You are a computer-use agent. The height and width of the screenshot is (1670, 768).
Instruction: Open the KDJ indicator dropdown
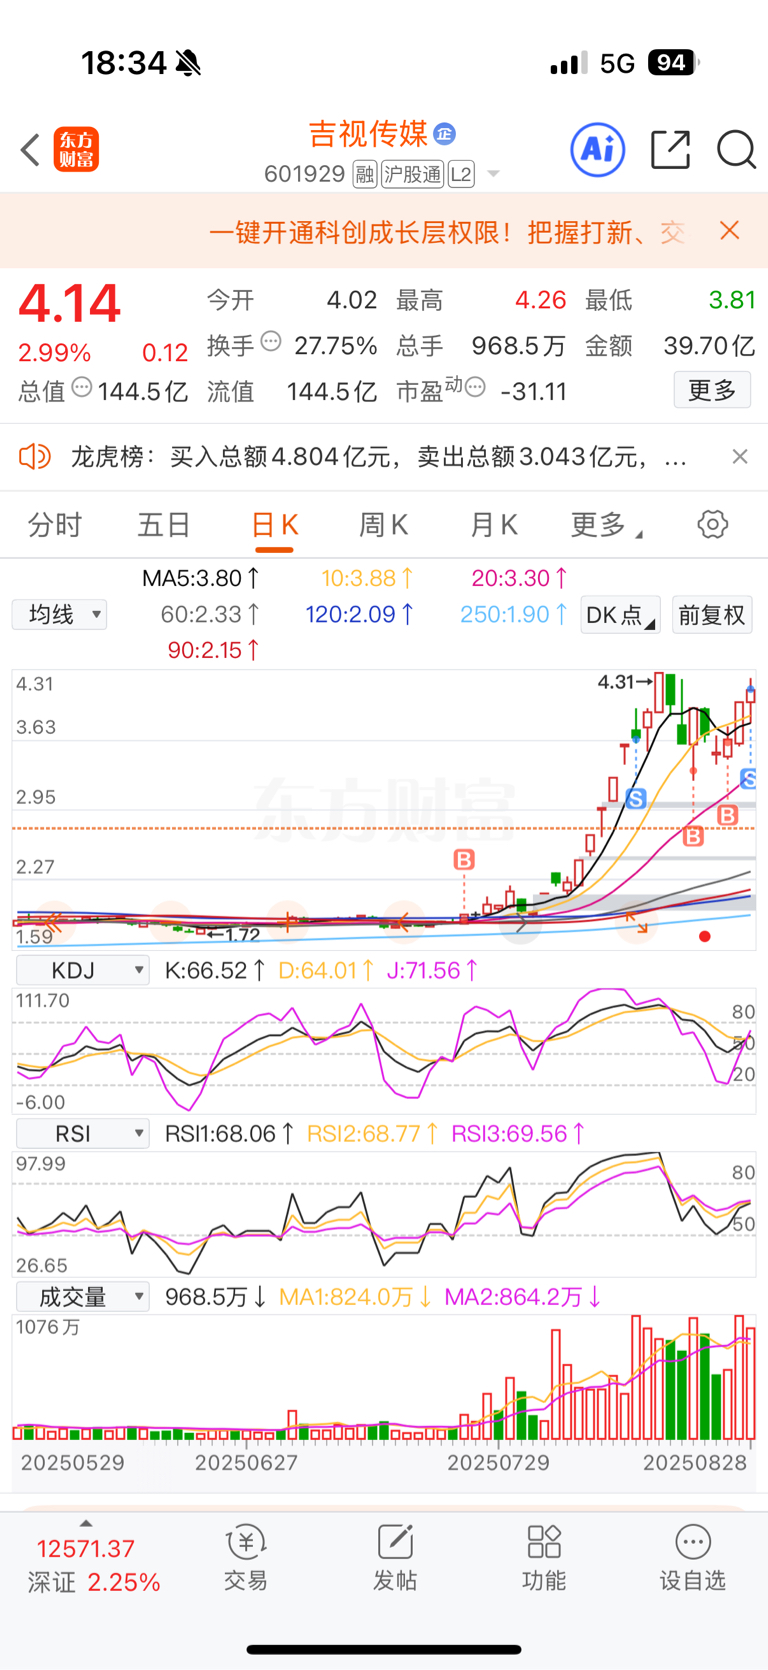83,970
